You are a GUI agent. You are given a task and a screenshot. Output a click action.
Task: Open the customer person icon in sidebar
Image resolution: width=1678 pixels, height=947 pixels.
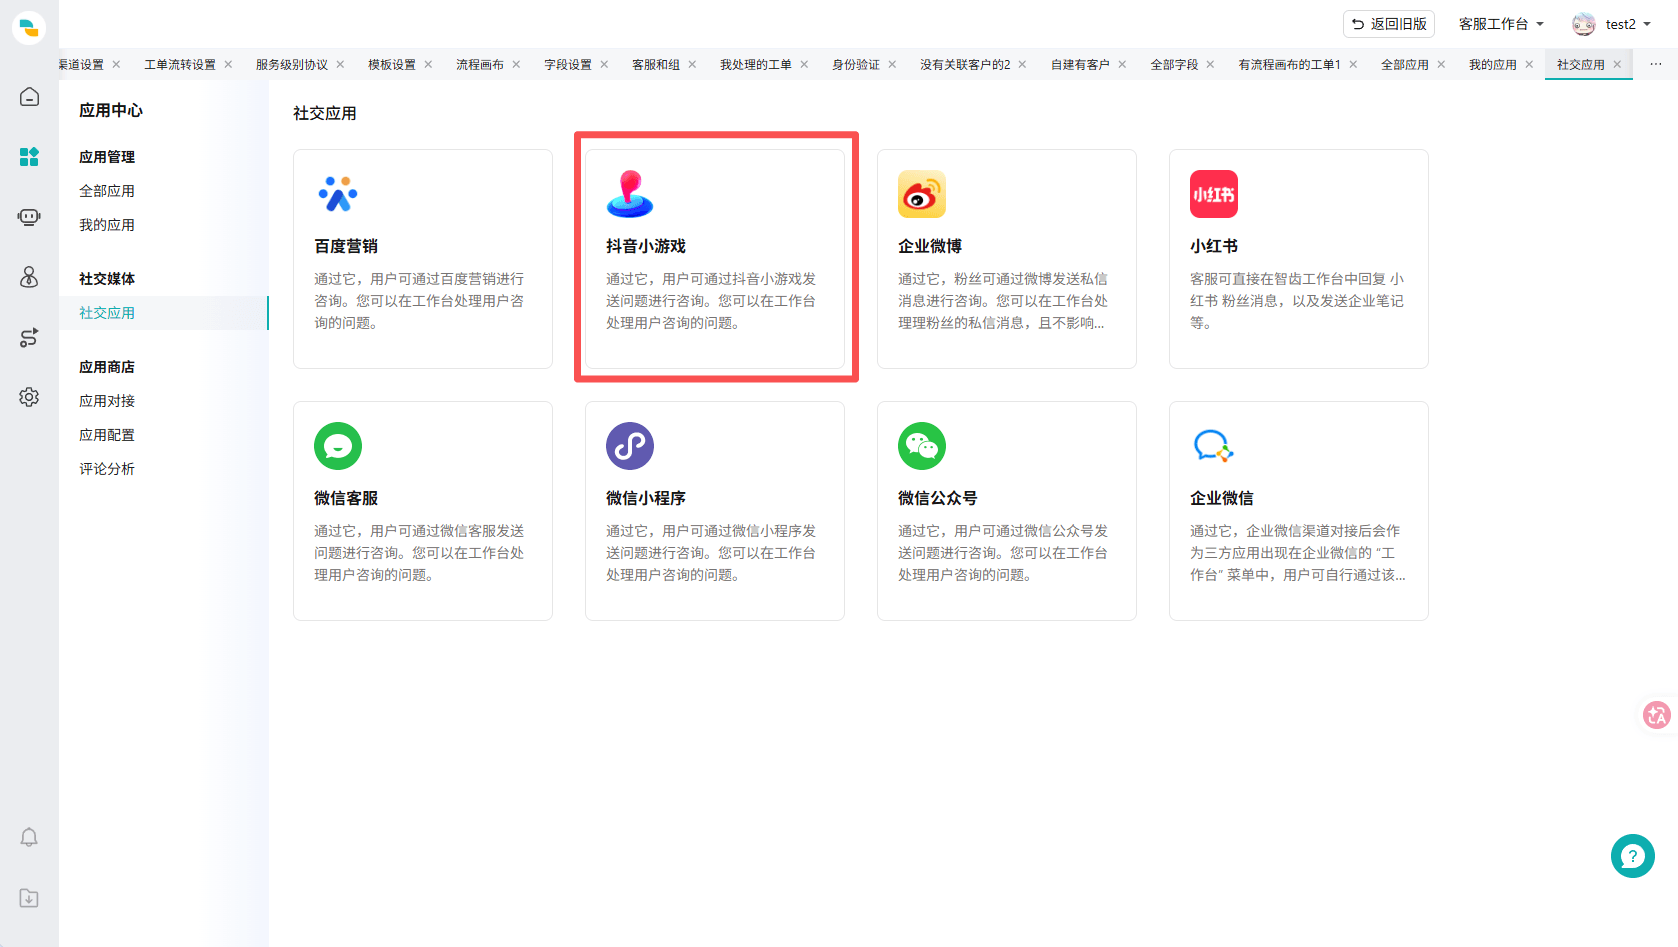tap(29, 277)
